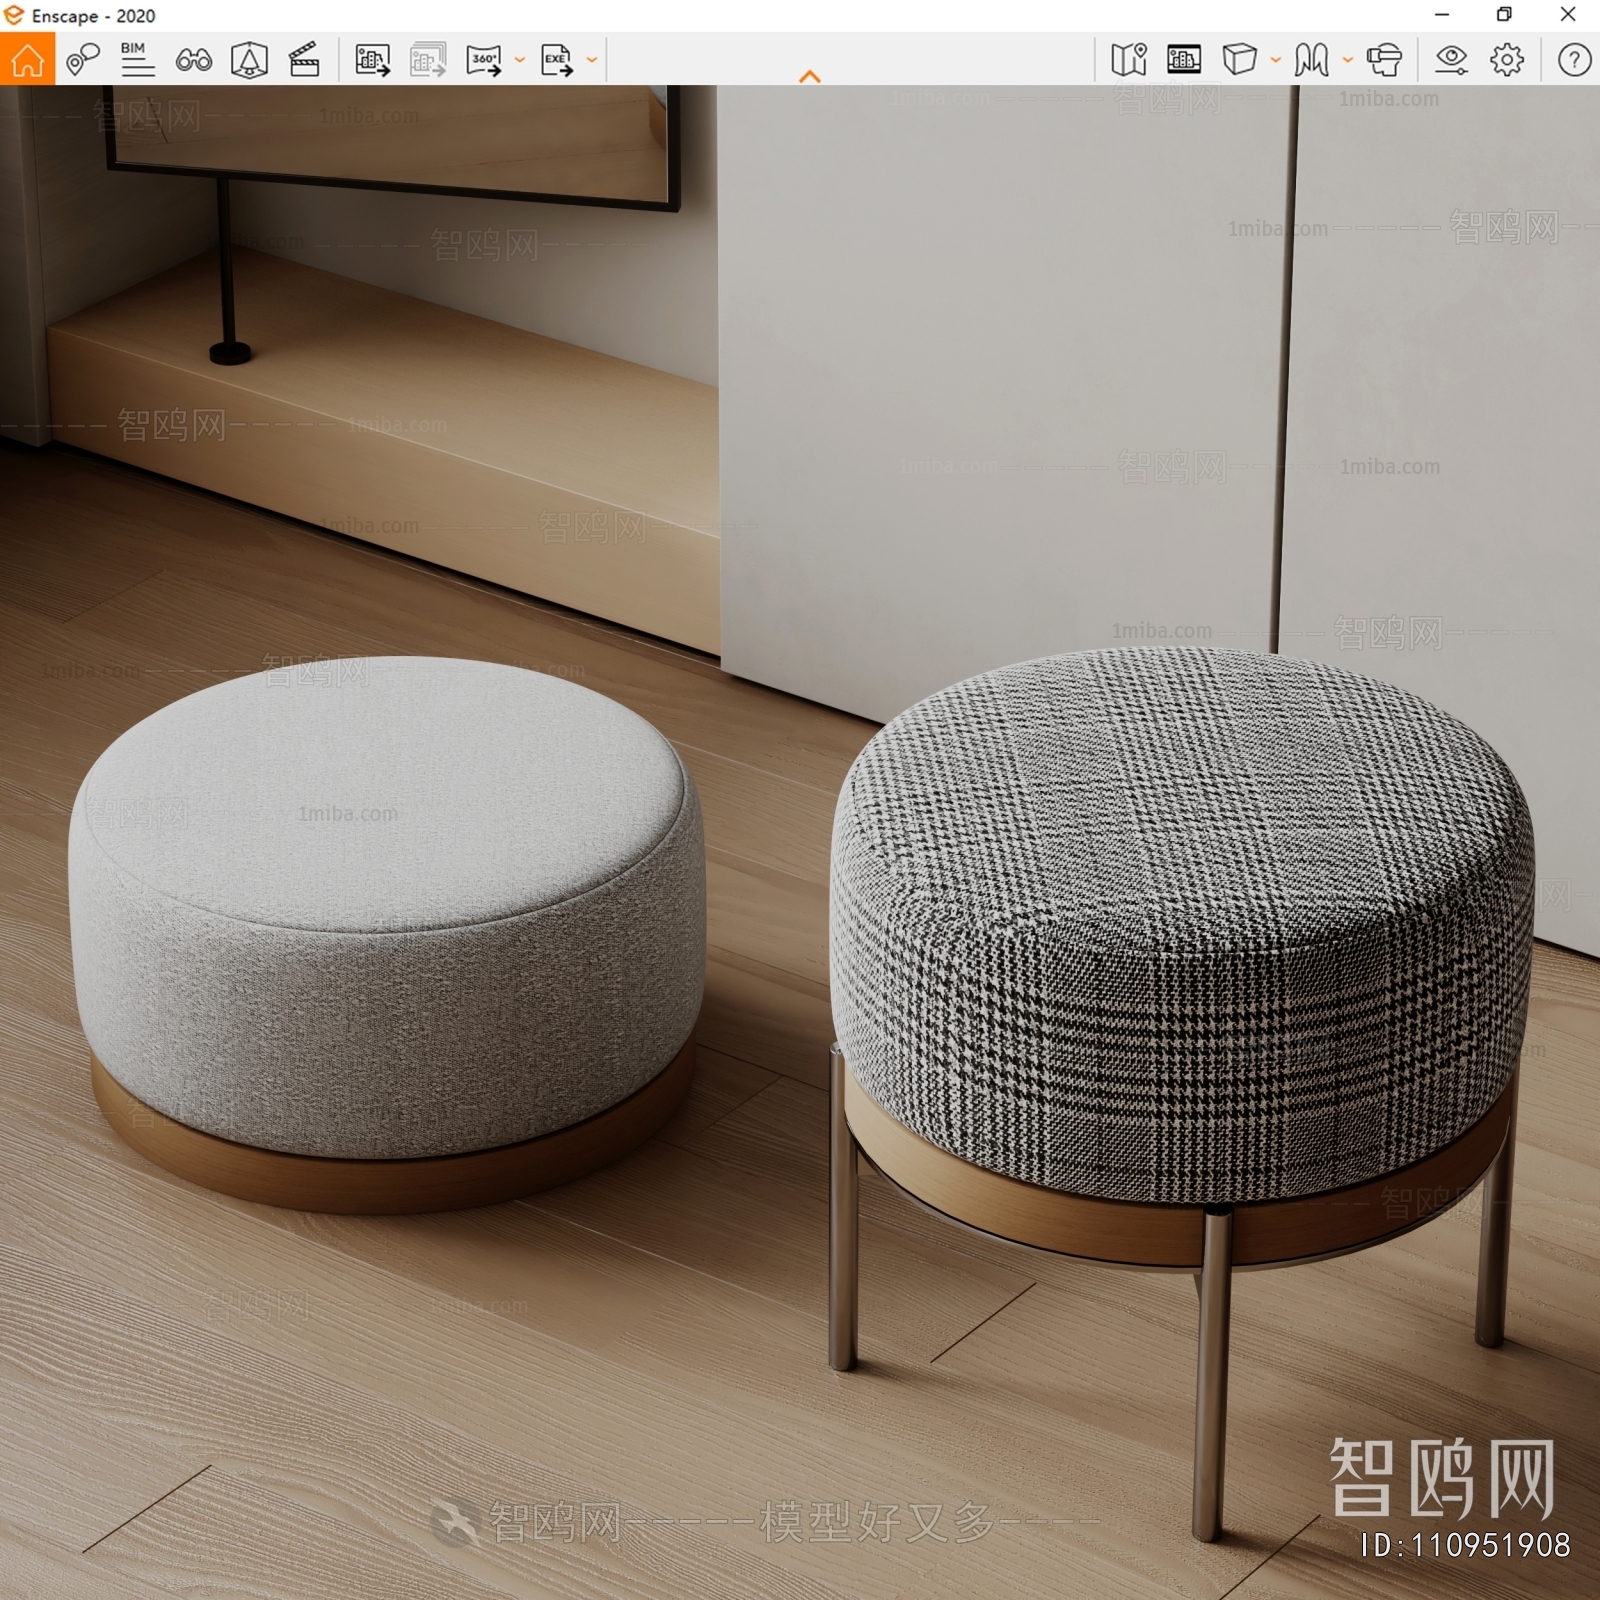Open General Settings gear icon

[x=1507, y=59]
